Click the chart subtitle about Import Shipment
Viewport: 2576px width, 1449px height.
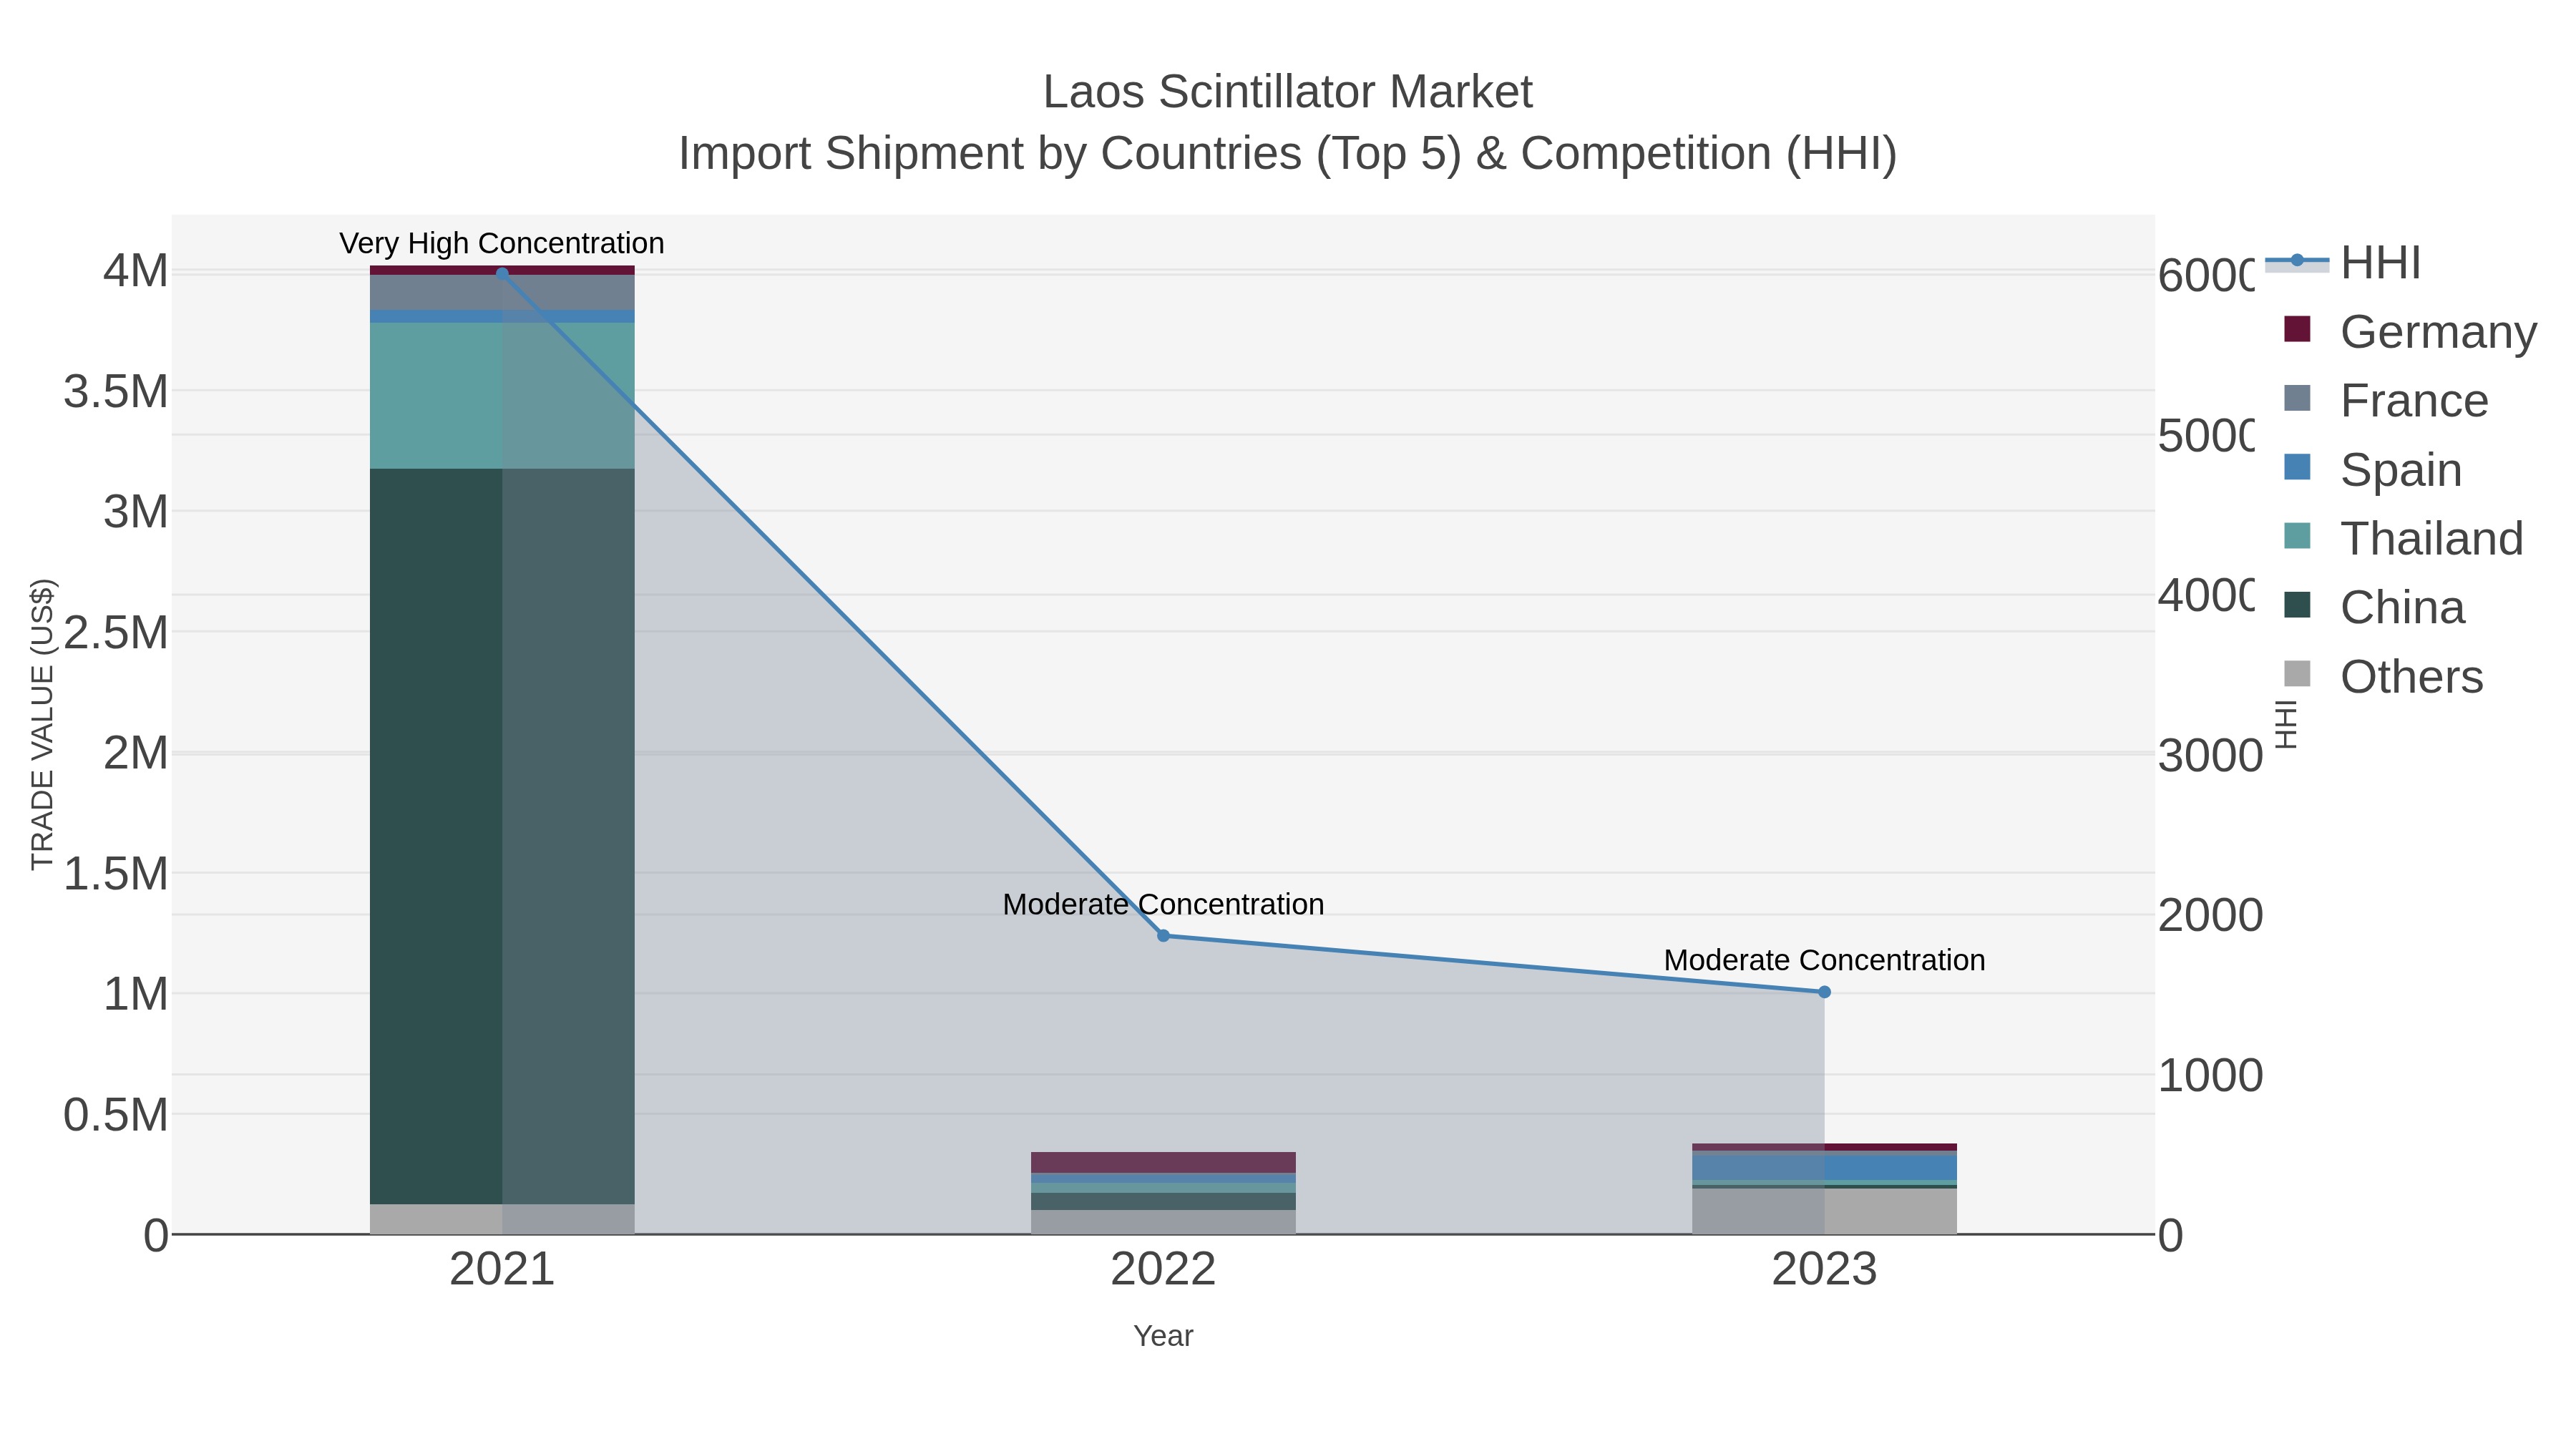tap(1287, 154)
